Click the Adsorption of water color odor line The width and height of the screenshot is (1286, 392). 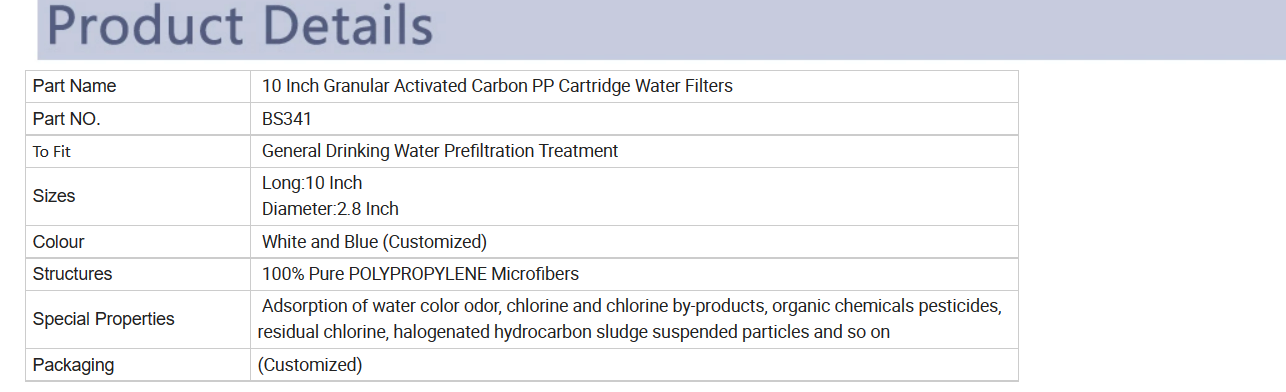pos(632,306)
